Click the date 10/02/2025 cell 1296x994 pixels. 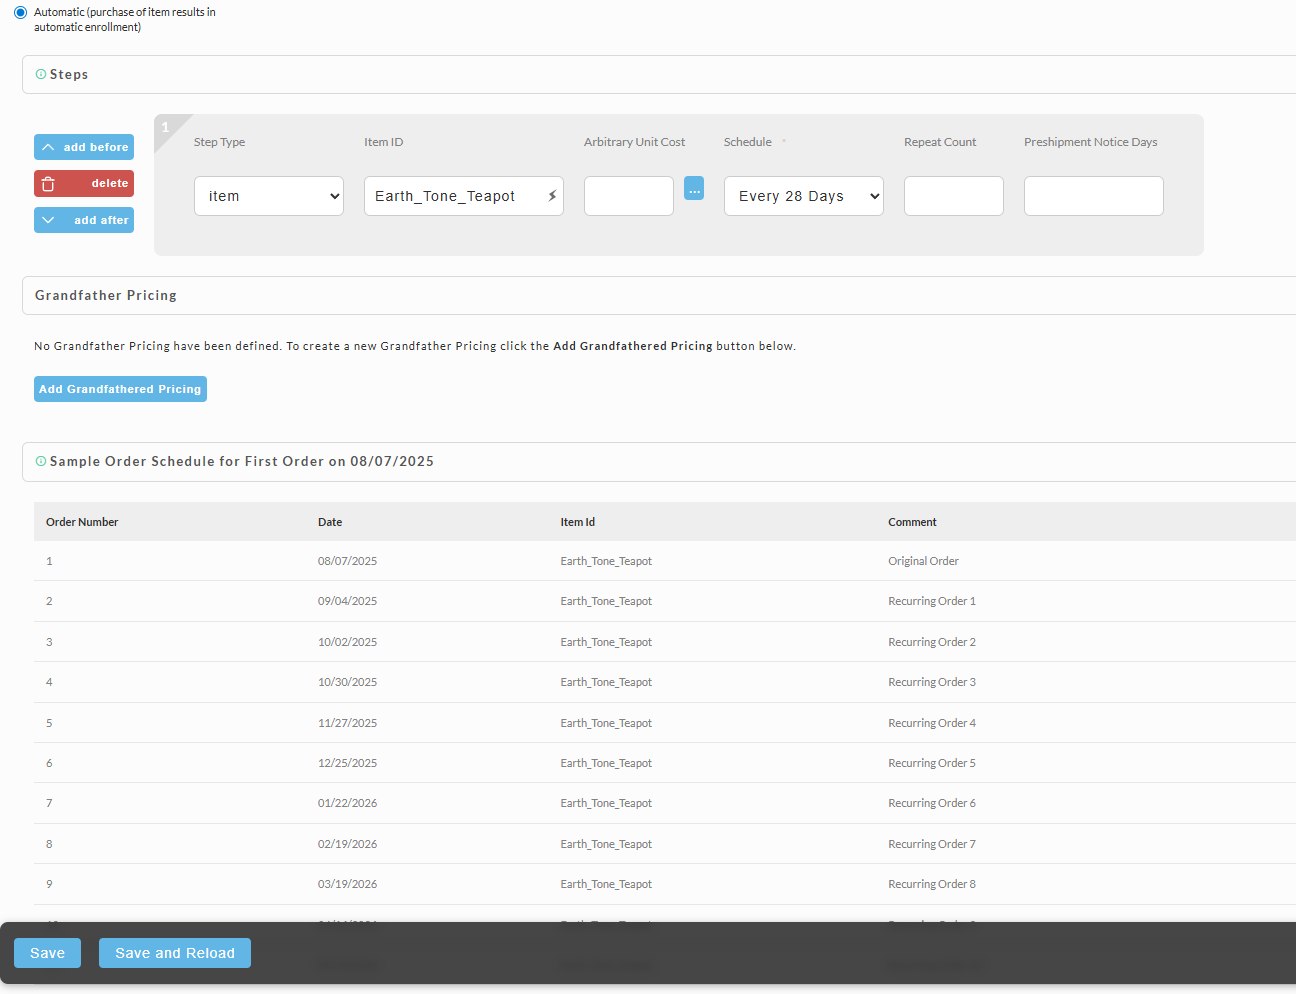click(x=348, y=642)
